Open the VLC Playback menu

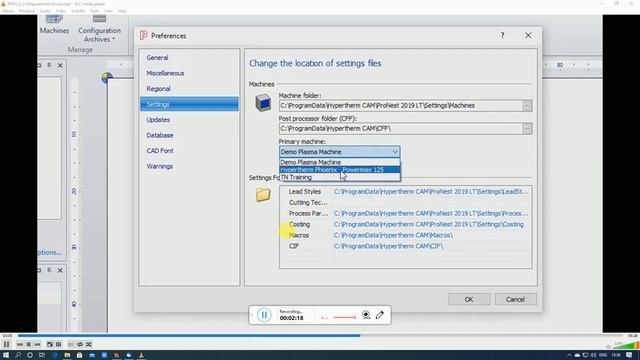pyautogui.click(x=27, y=11)
